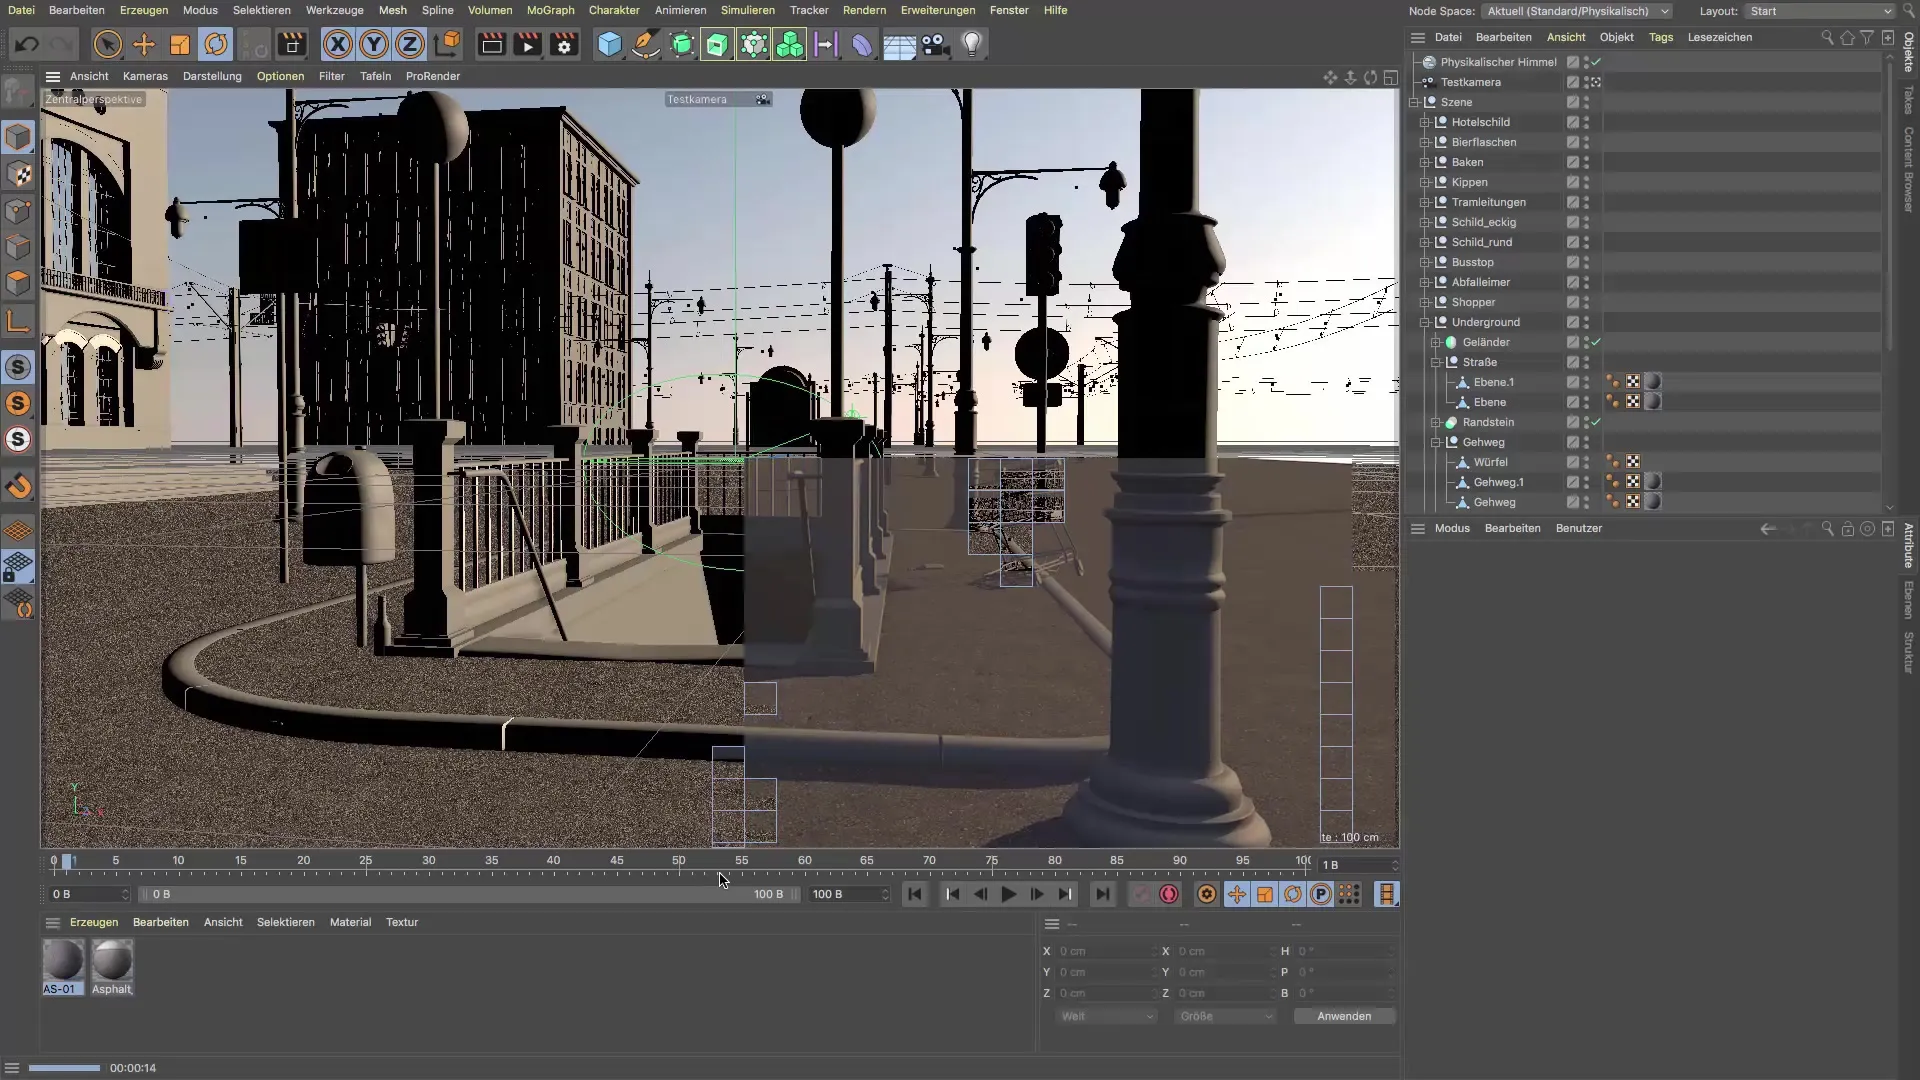Open material manager Erzeugen menu

94,922
